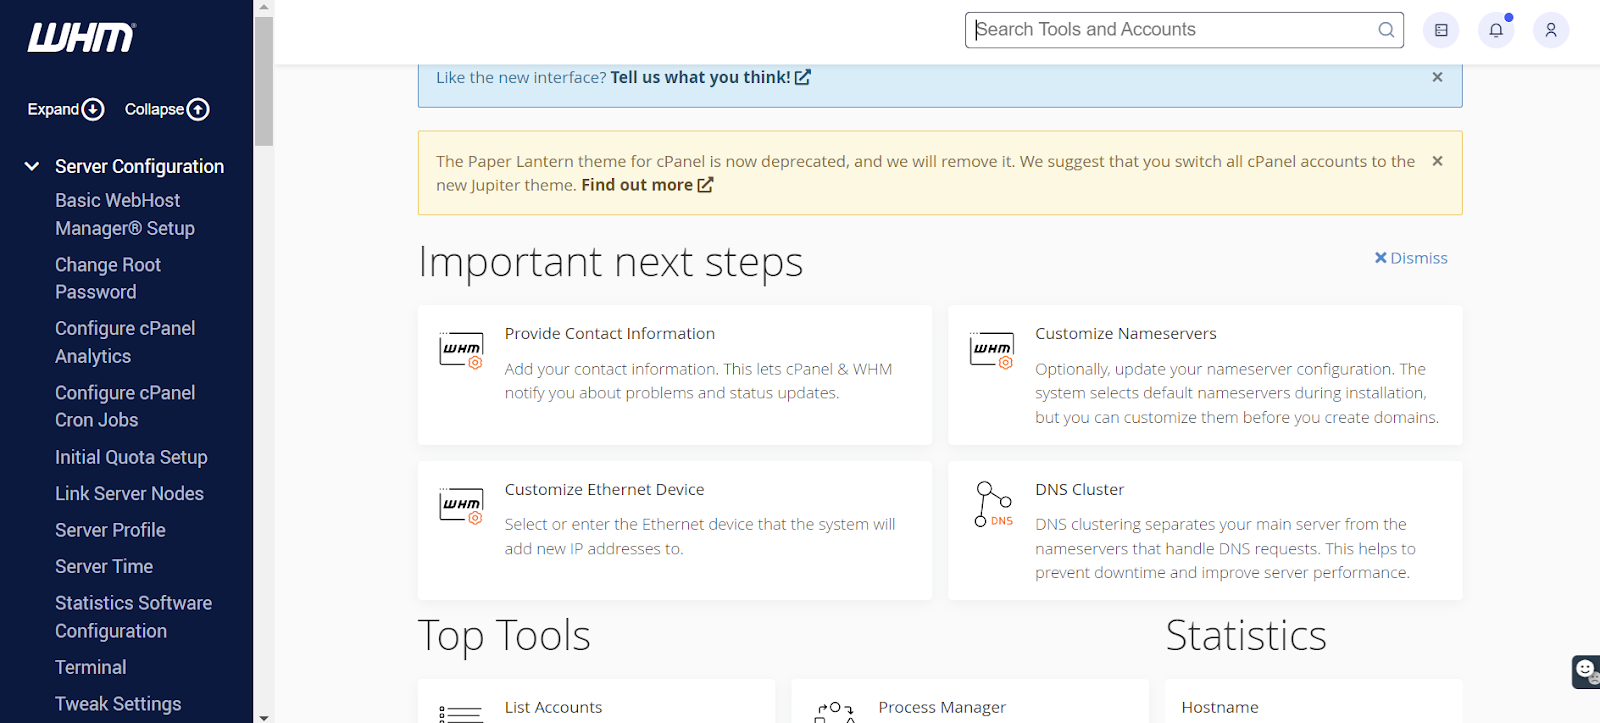Viewport: 1600px width, 723px height.
Task: Click WHM icon beside Customize Nameservers
Action: [992, 350]
